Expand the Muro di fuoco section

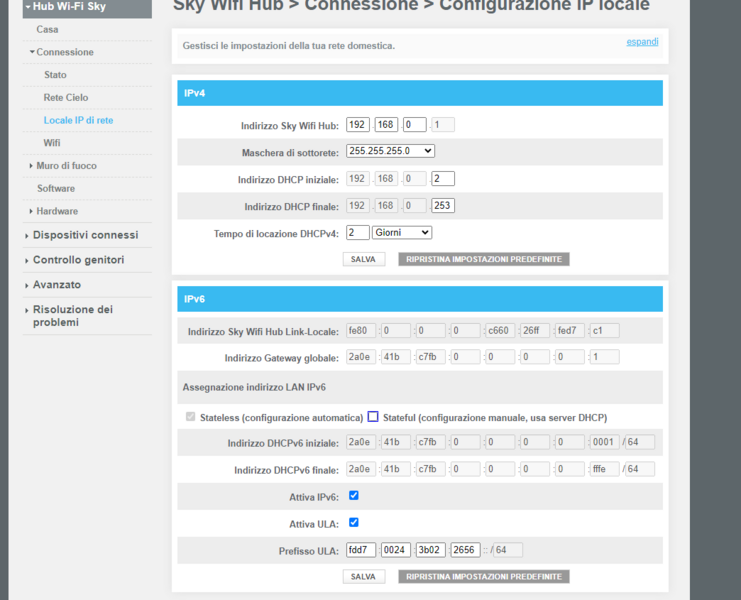coord(66,166)
